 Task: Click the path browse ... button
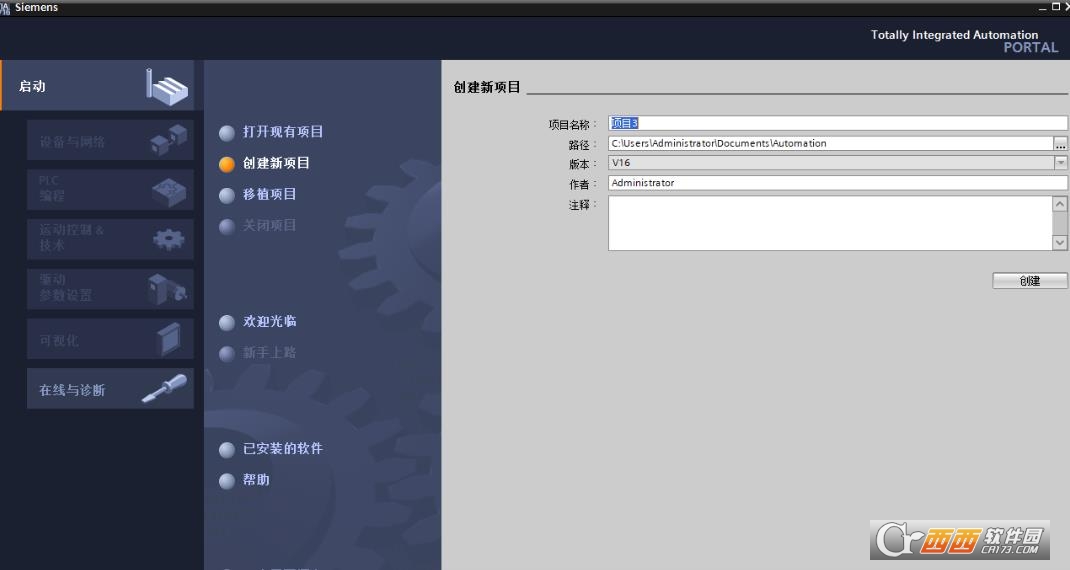[x=1060, y=143]
